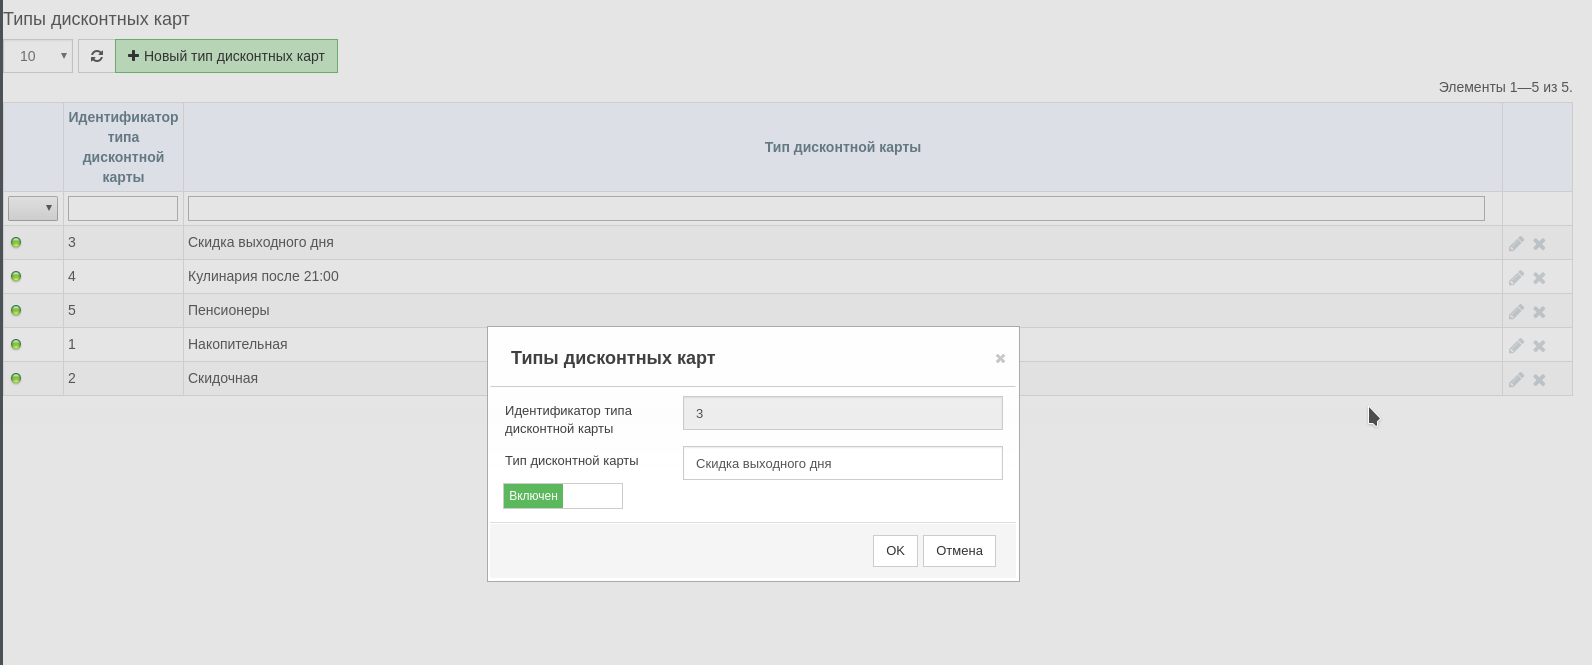Delete the 'Пенсионеры' row
This screenshot has width=1592, height=665.
(x=1539, y=312)
